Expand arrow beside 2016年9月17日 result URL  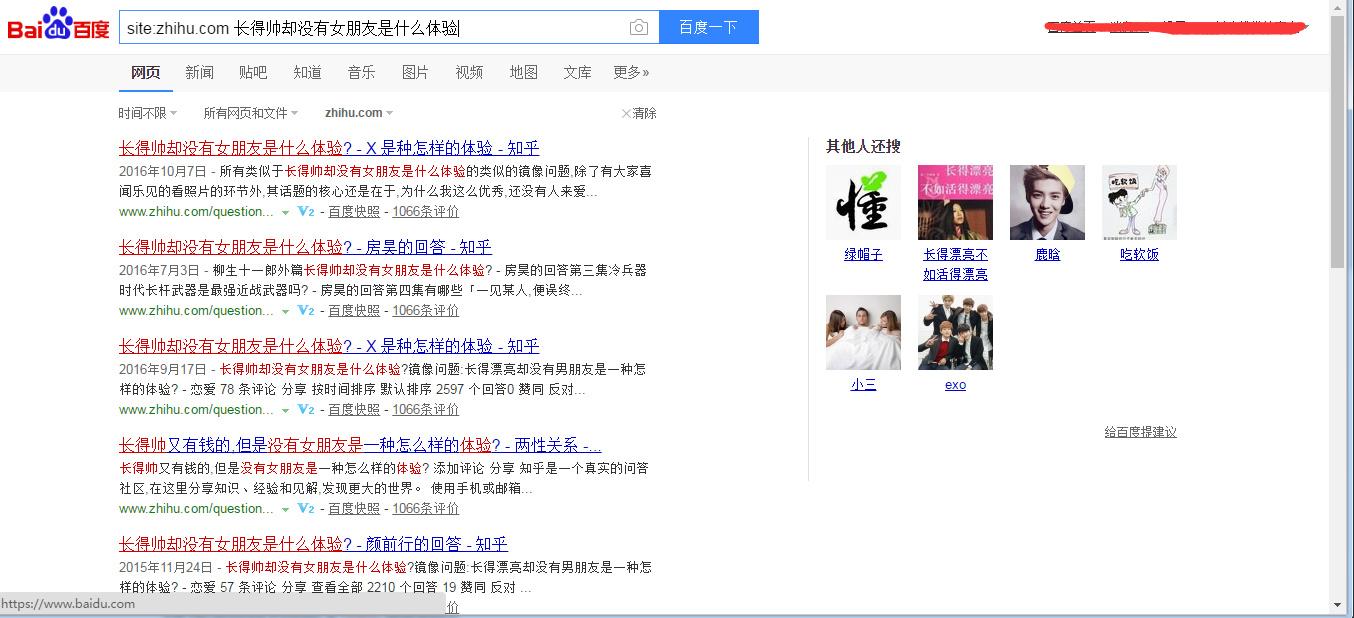click(x=285, y=411)
